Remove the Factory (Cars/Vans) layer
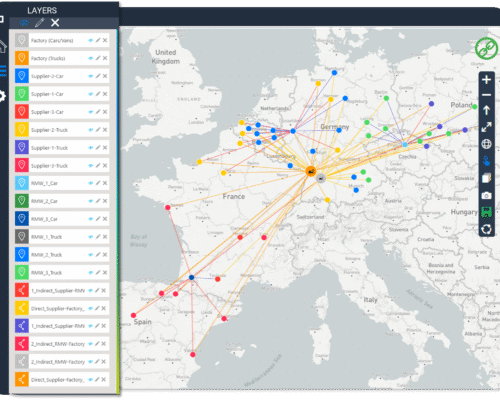The height and width of the screenshot is (400, 500). [x=105, y=40]
